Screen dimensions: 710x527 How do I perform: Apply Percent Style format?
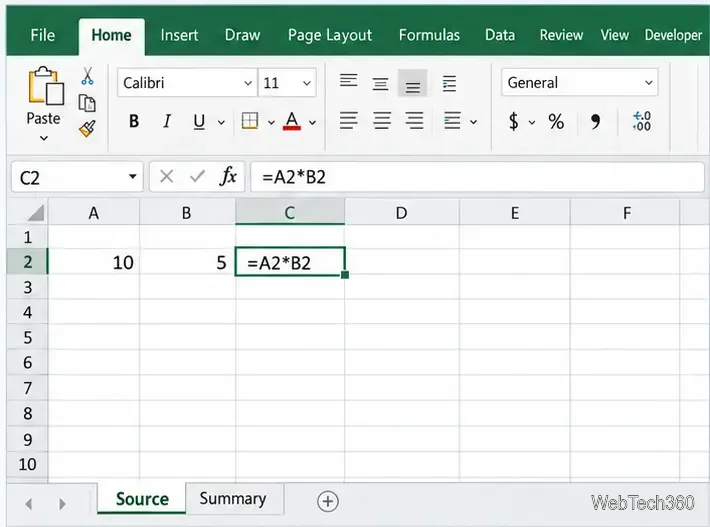(x=556, y=121)
